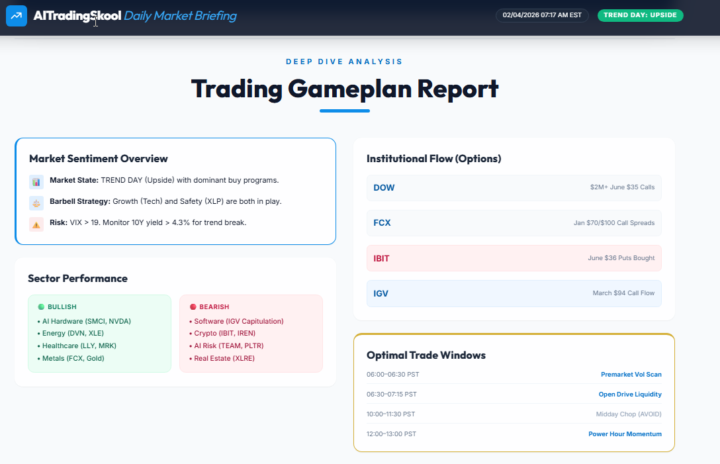Open the DOW institutional flow row
The width and height of the screenshot is (720, 464).
click(514, 187)
